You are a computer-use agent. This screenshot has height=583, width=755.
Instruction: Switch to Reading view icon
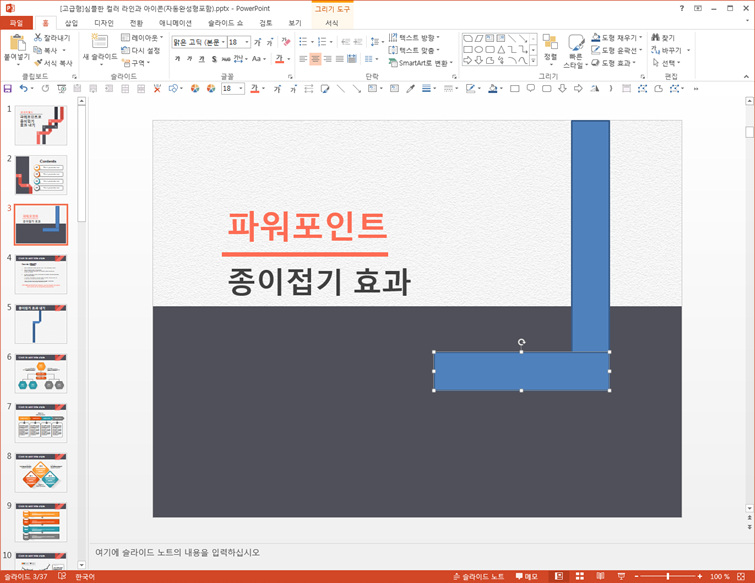coord(600,576)
